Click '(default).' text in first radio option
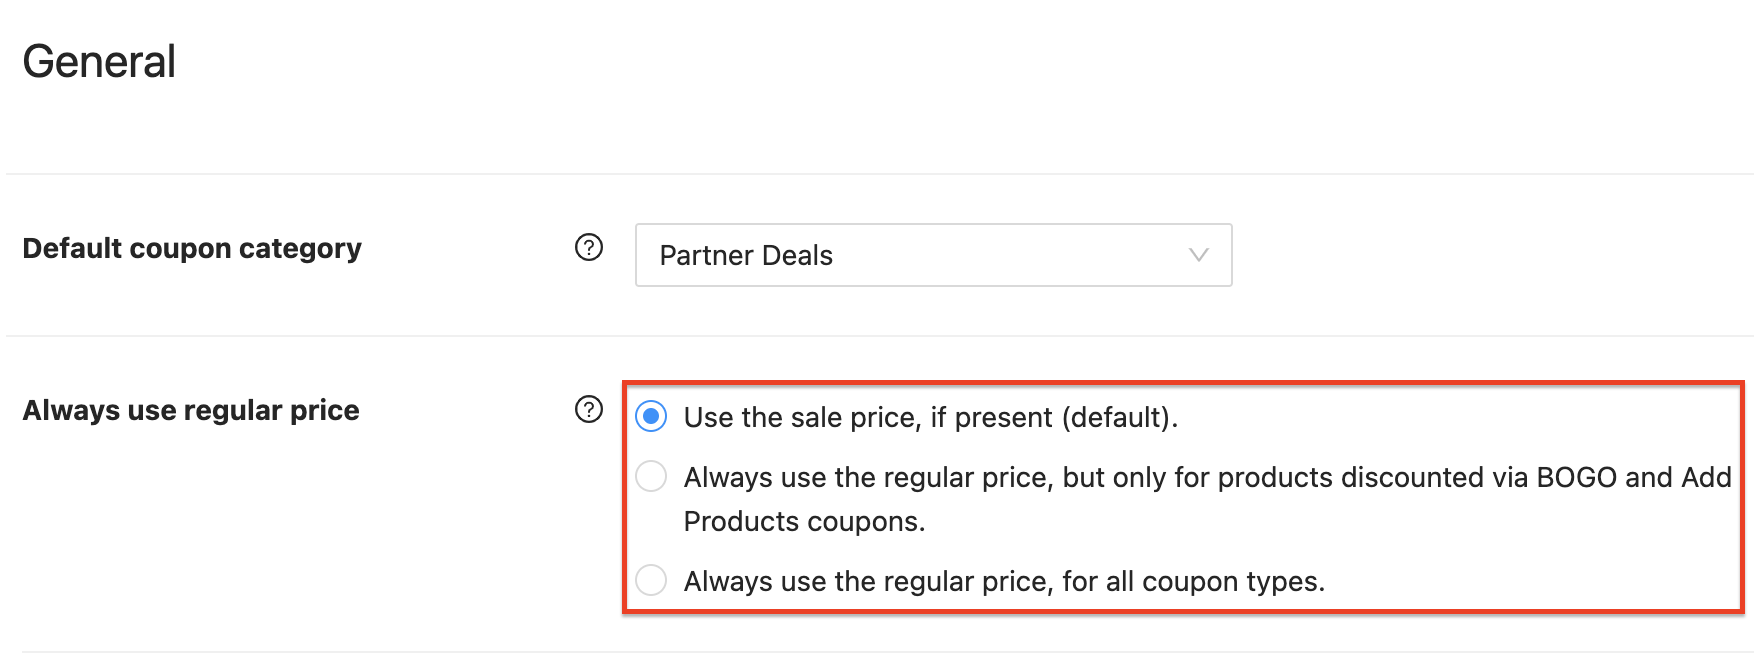1754x660 pixels. pos(1119,417)
